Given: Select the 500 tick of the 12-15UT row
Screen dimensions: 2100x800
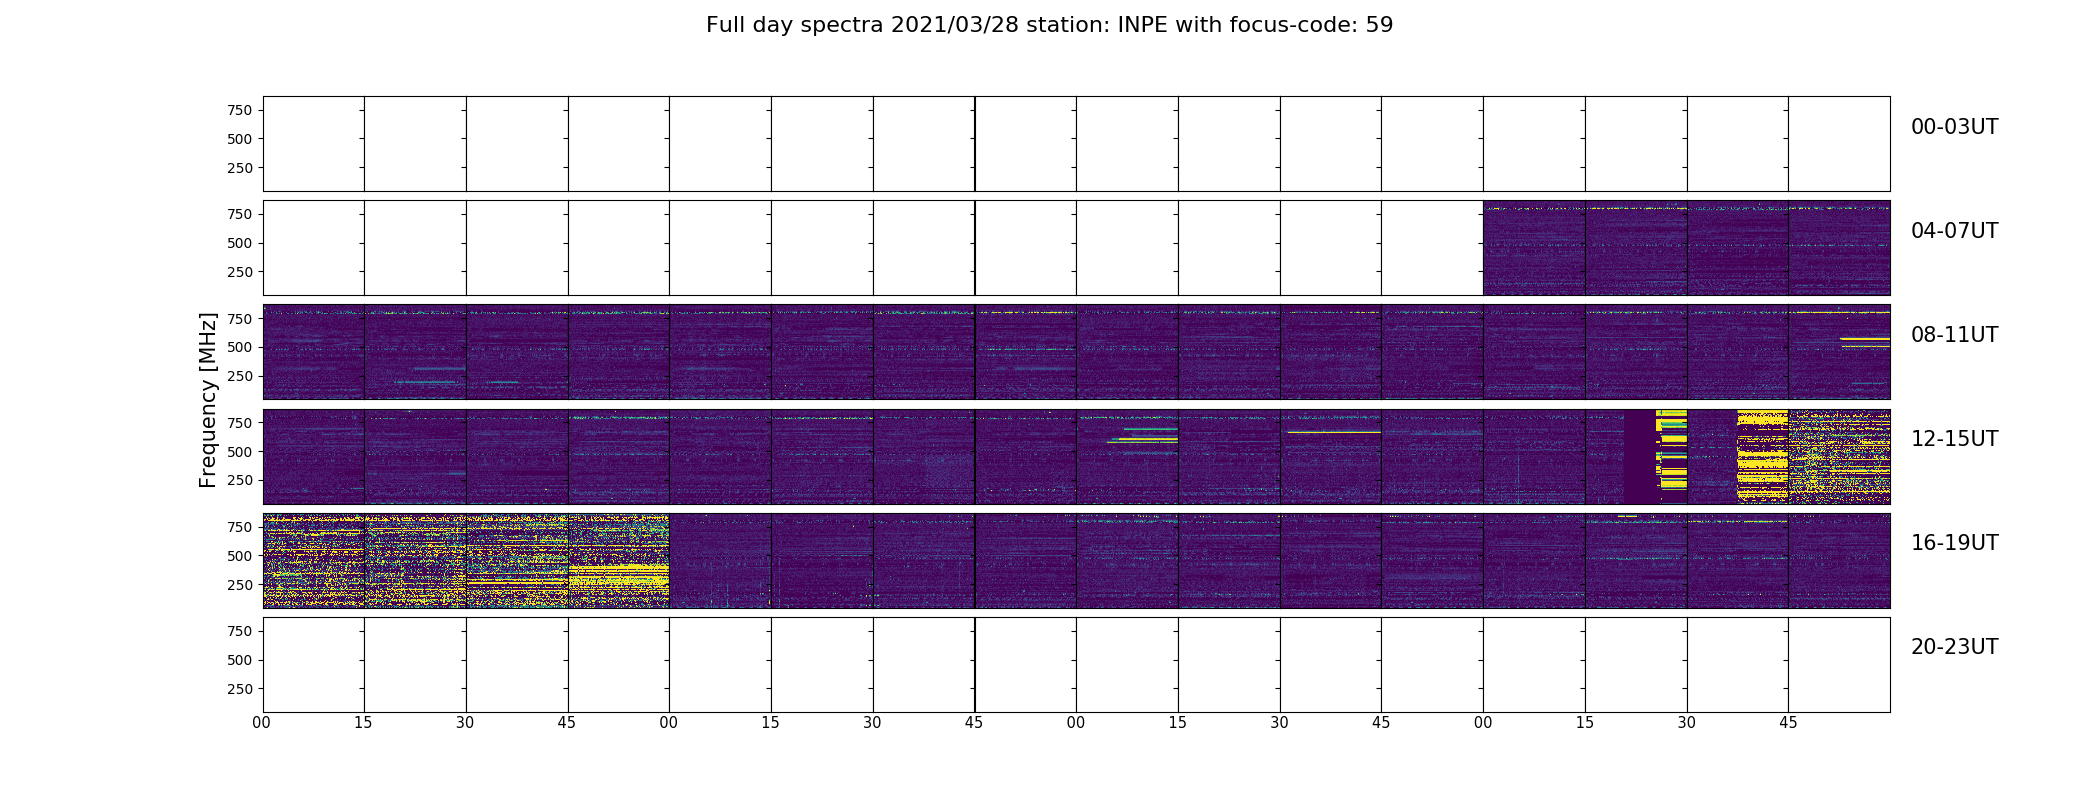Looking at the screenshot, I should (239, 452).
